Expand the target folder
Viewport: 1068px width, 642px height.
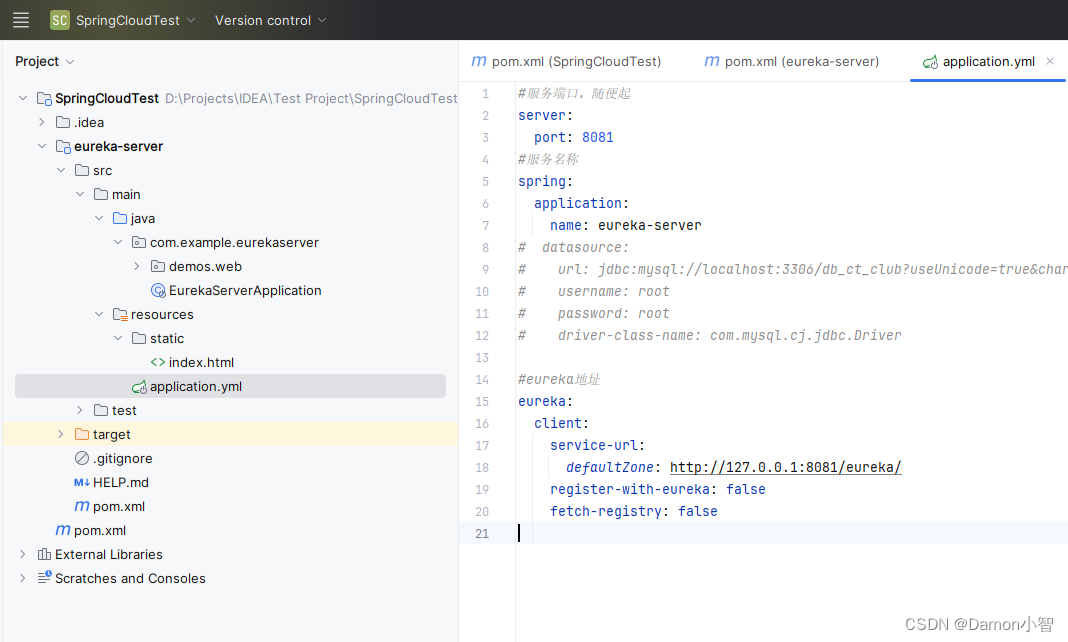tap(61, 434)
